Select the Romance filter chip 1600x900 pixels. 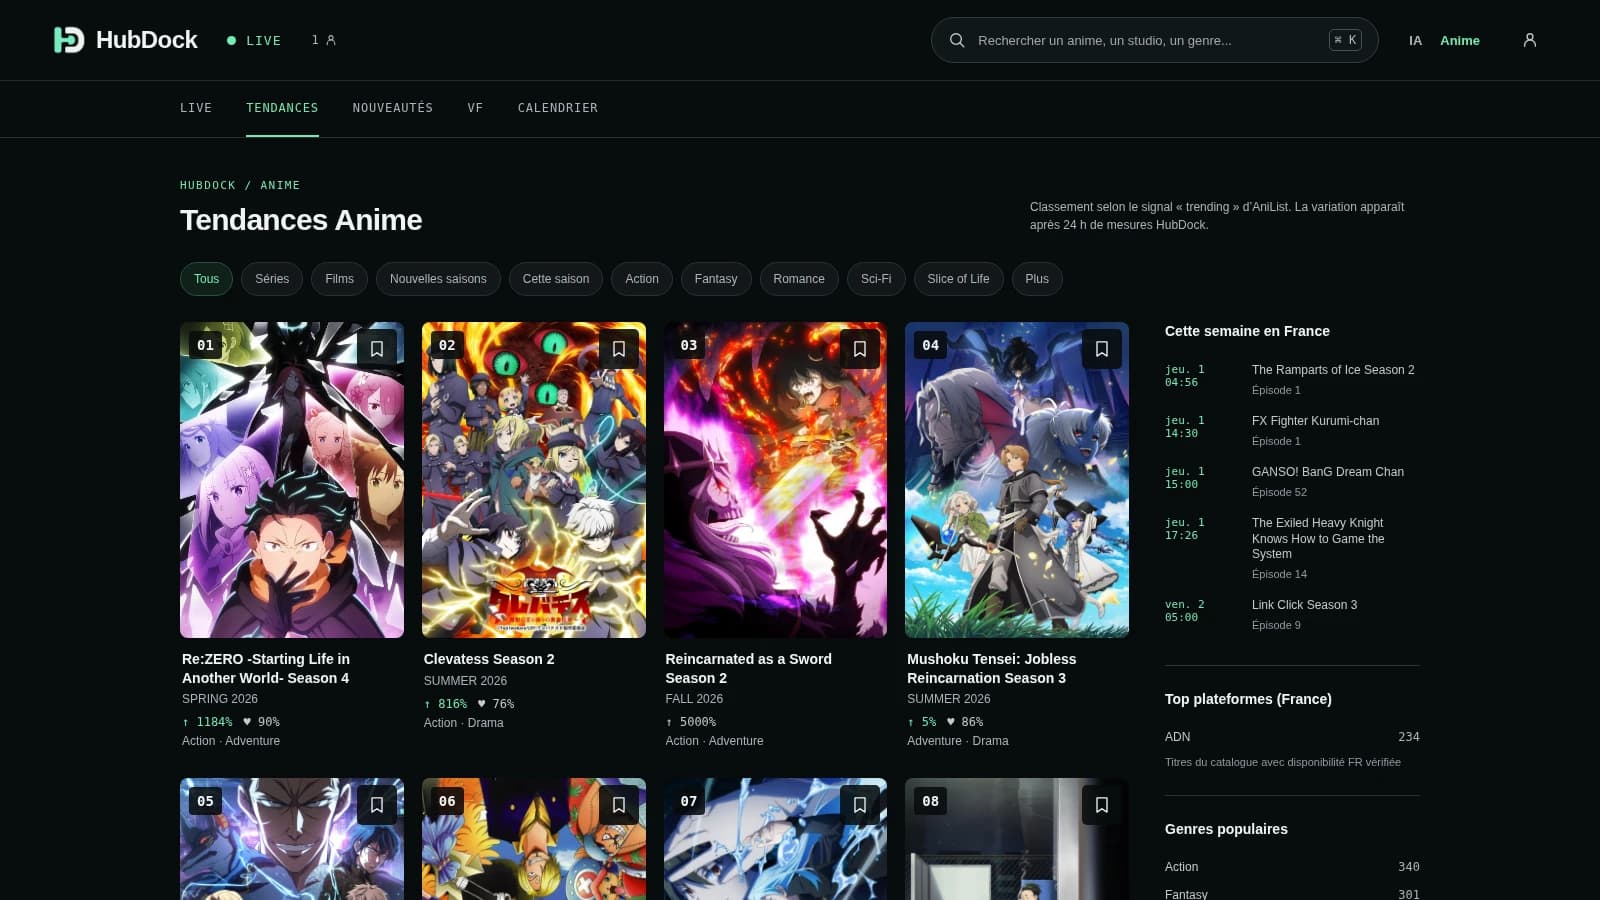point(799,279)
